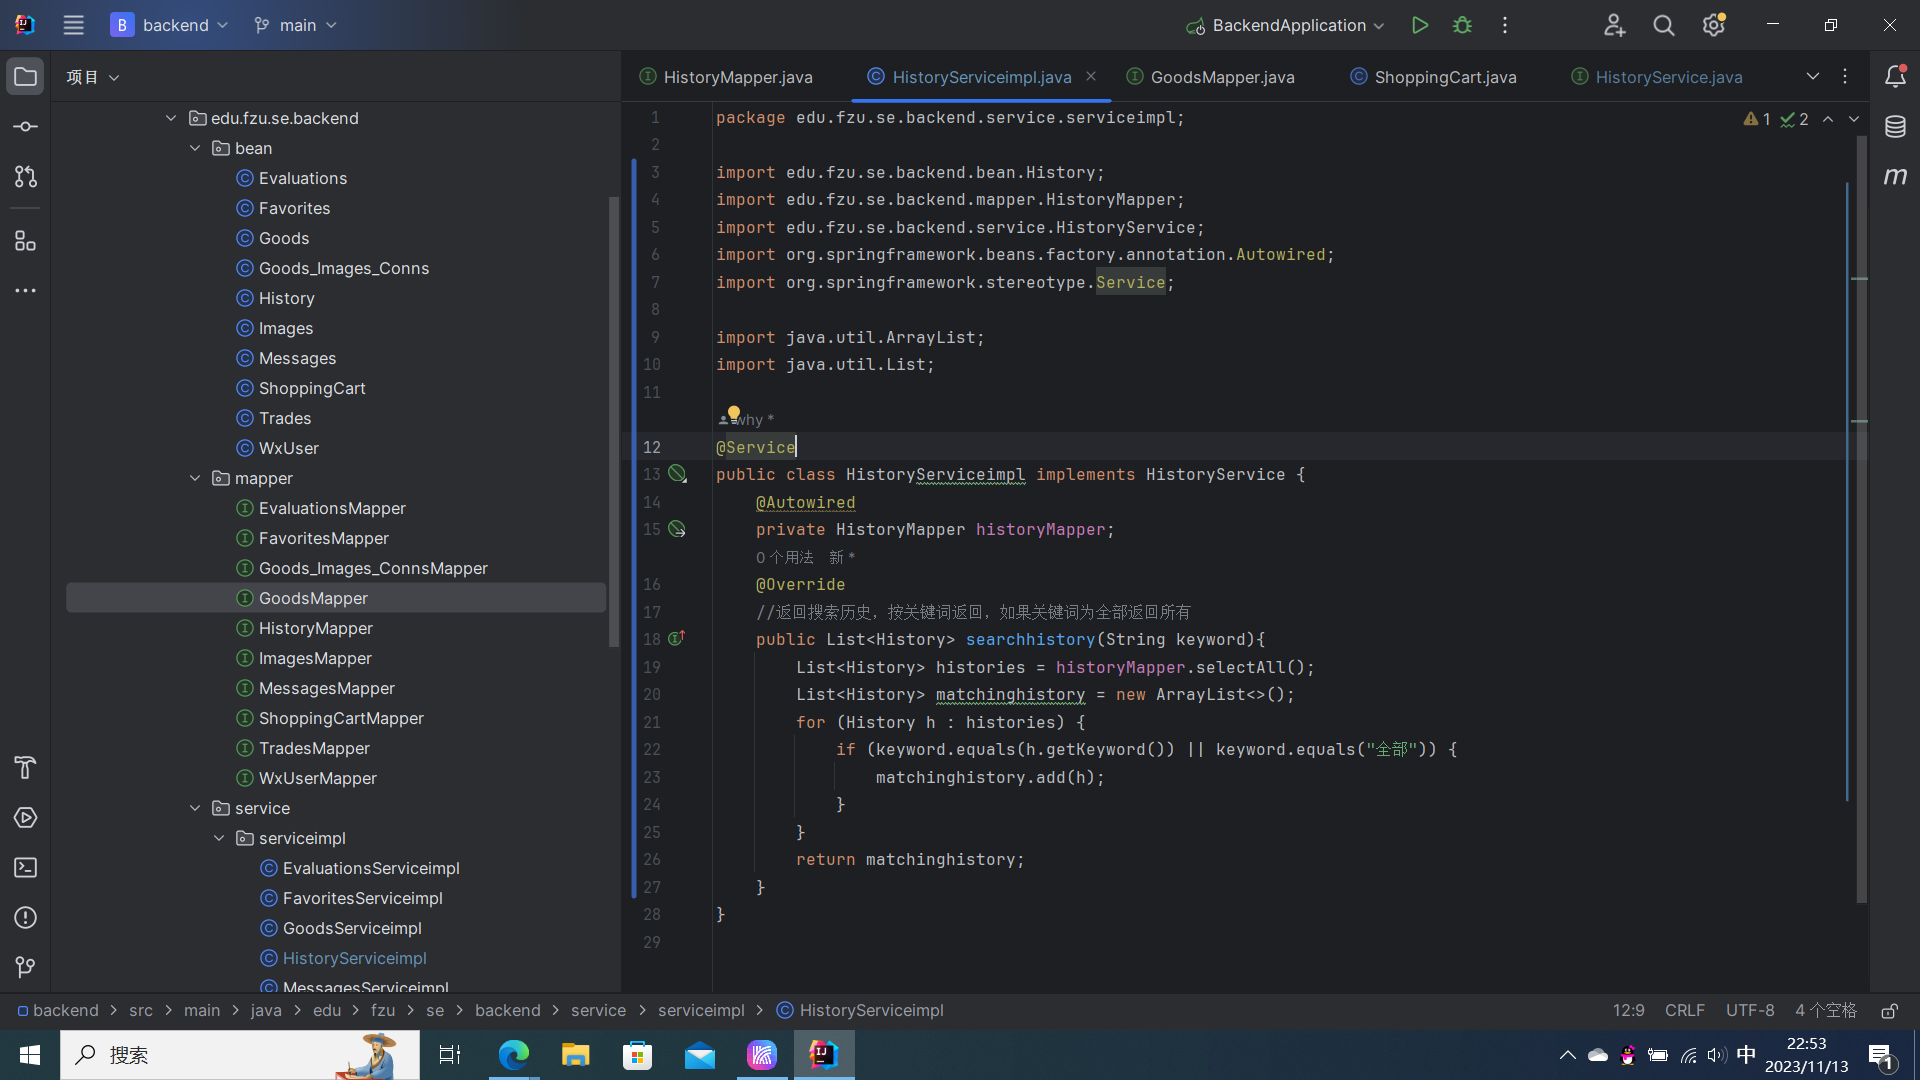The height and width of the screenshot is (1080, 1920).
Task: Collapse the mapper package node
Action: pos(195,478)
